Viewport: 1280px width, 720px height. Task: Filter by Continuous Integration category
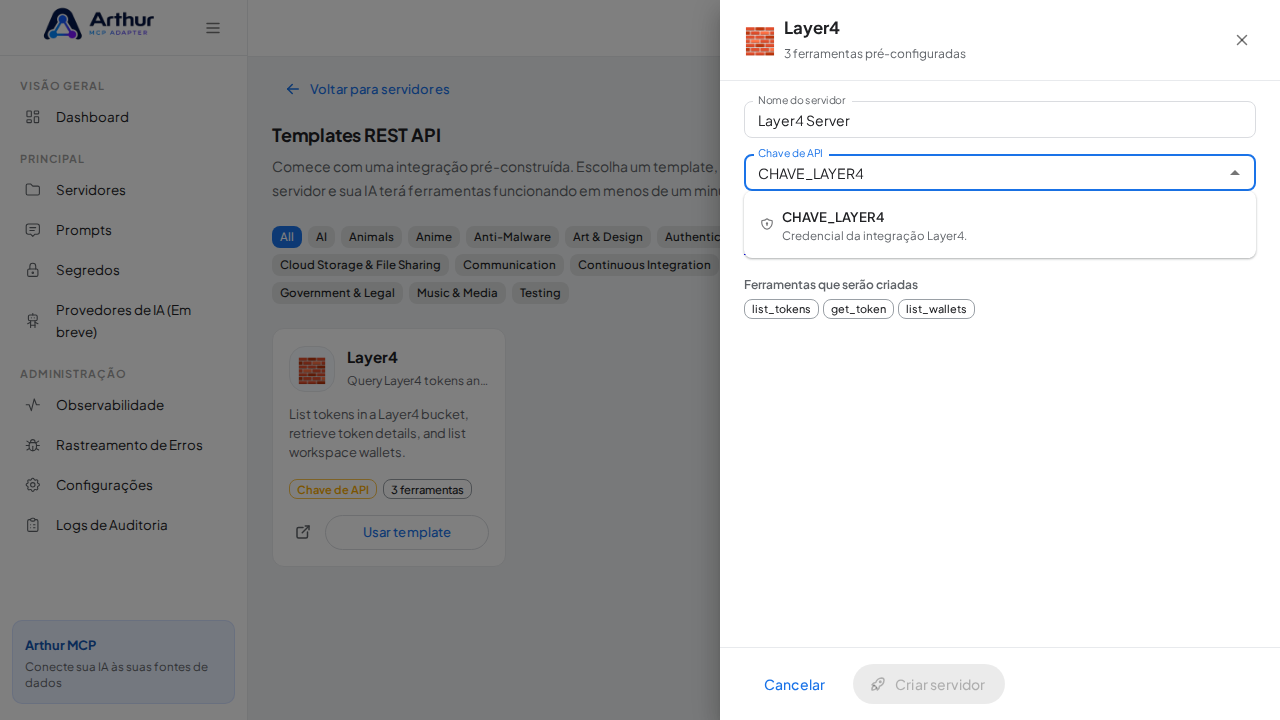pos(645,265)
